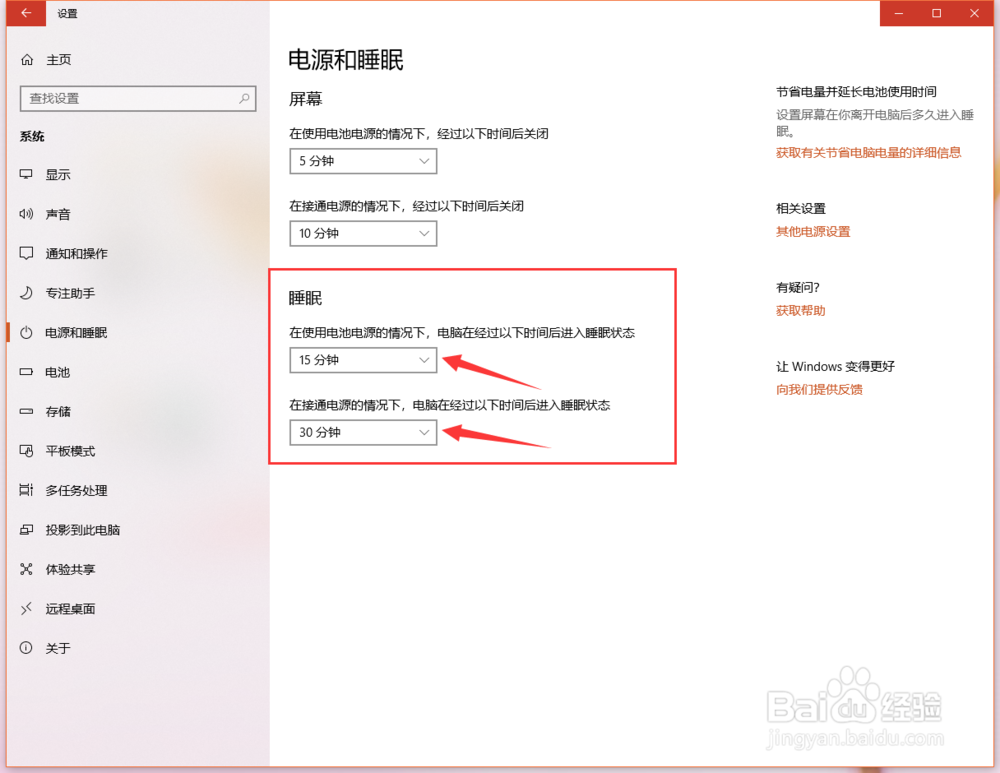
Task: Open 投影到此电脑 settings
Action: point(83,530)
